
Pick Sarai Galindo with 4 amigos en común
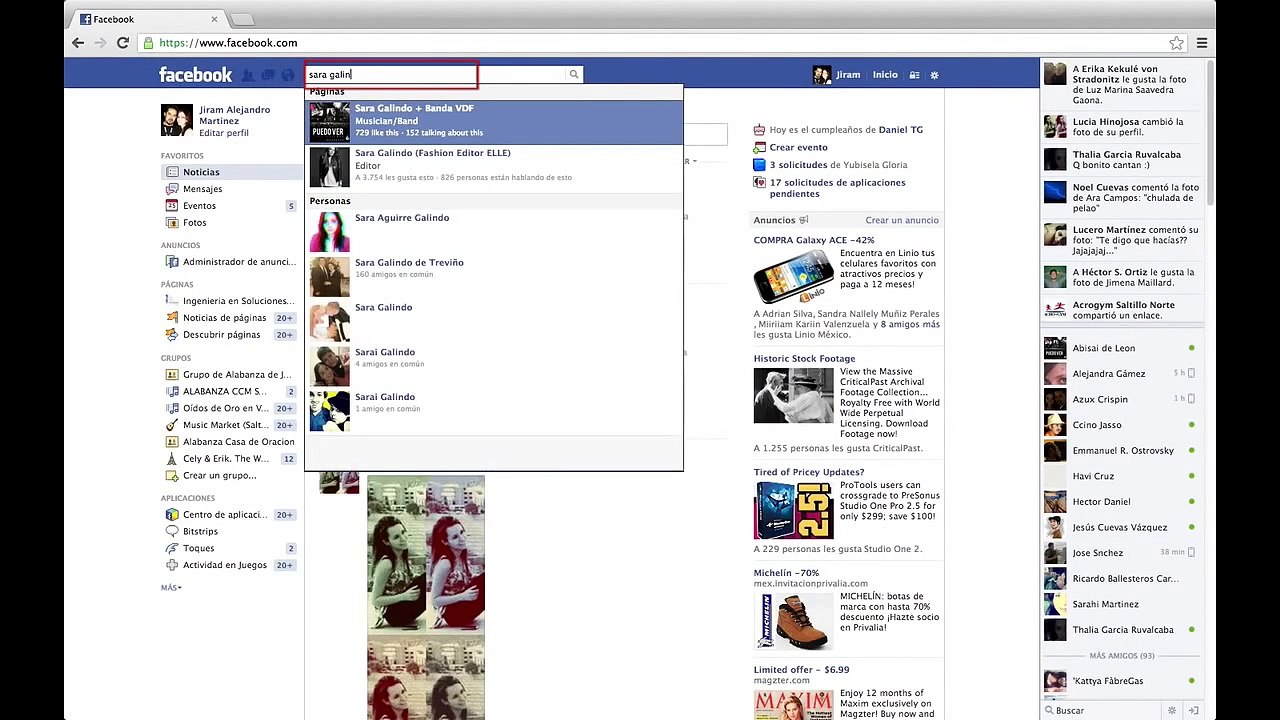[x=494, y=367]
